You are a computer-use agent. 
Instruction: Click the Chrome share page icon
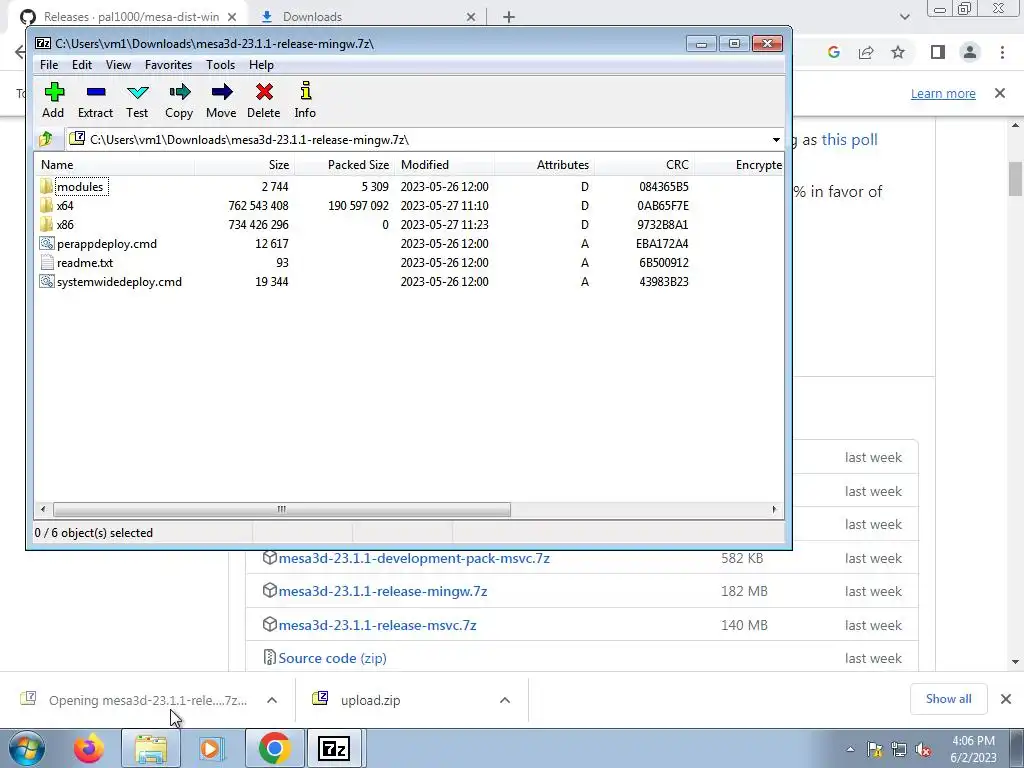866,52
